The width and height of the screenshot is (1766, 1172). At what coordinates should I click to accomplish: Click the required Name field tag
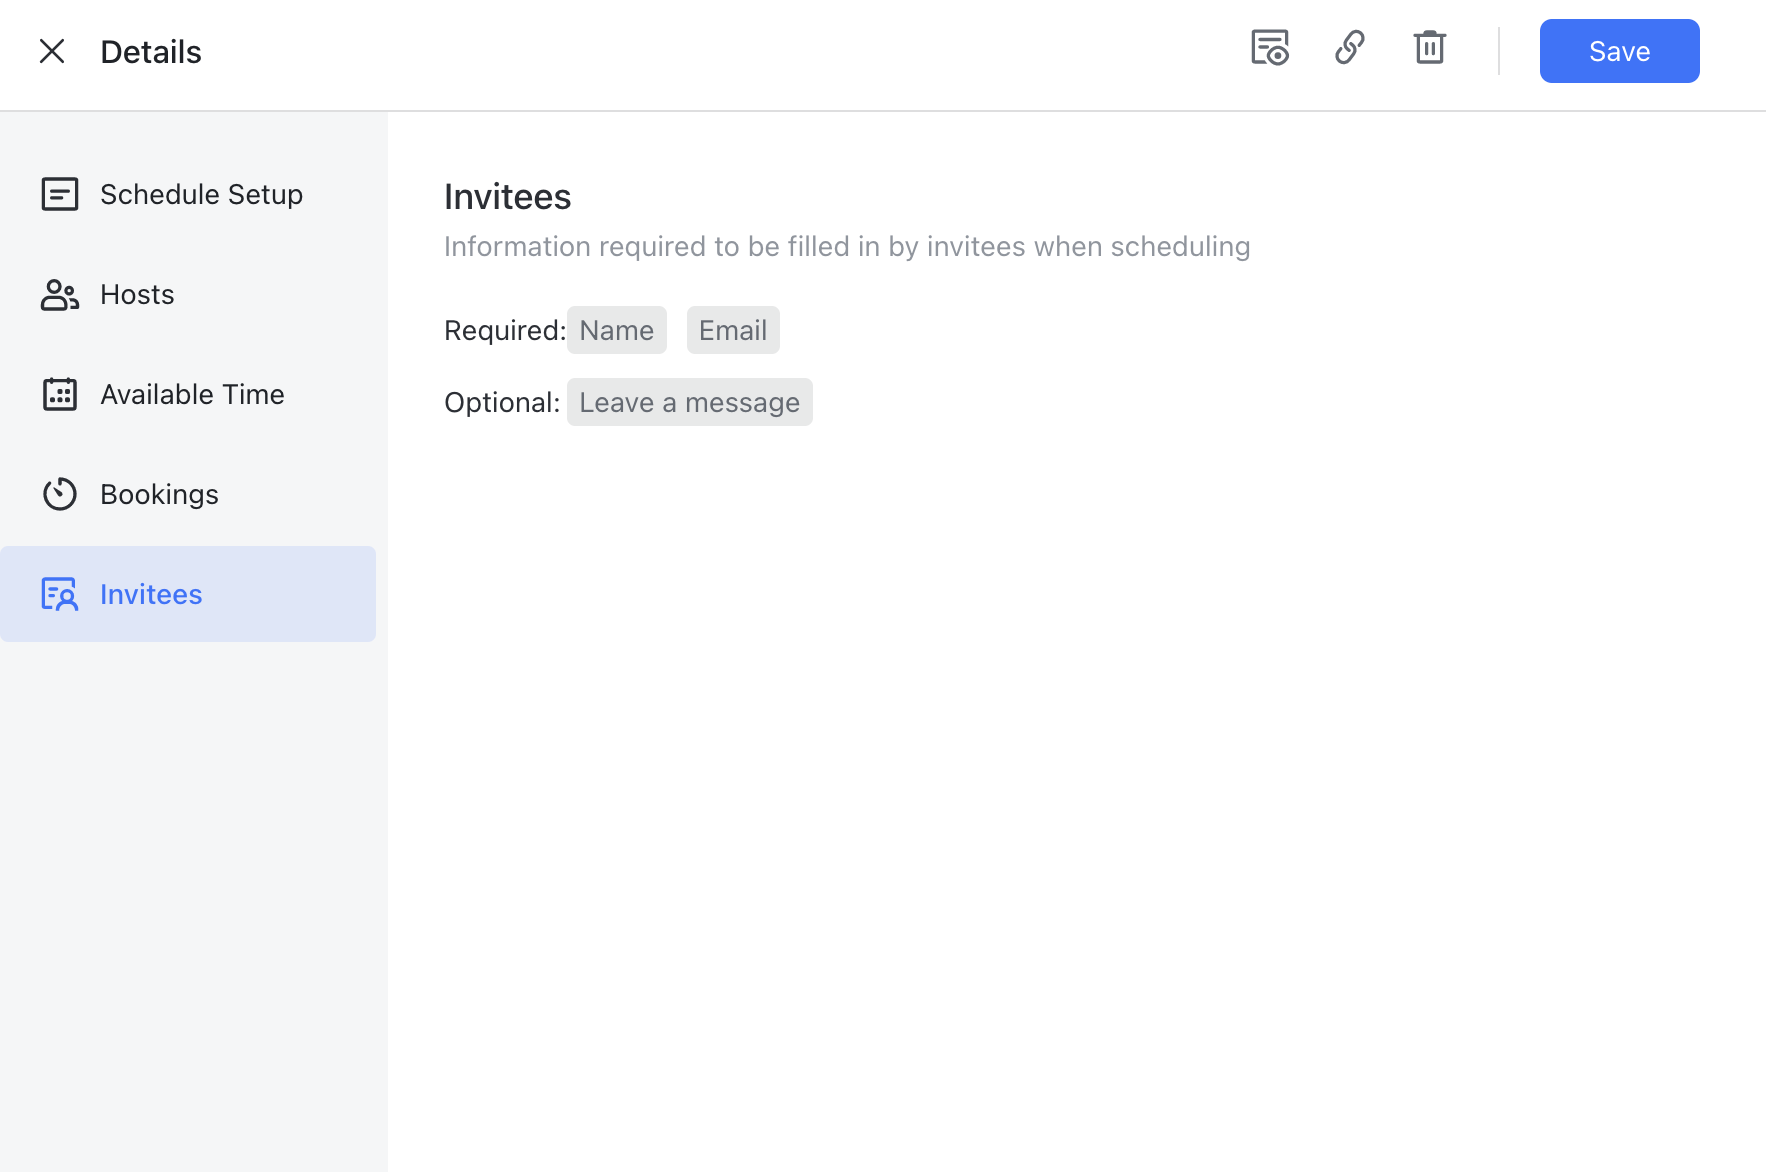tap(616, 330)
